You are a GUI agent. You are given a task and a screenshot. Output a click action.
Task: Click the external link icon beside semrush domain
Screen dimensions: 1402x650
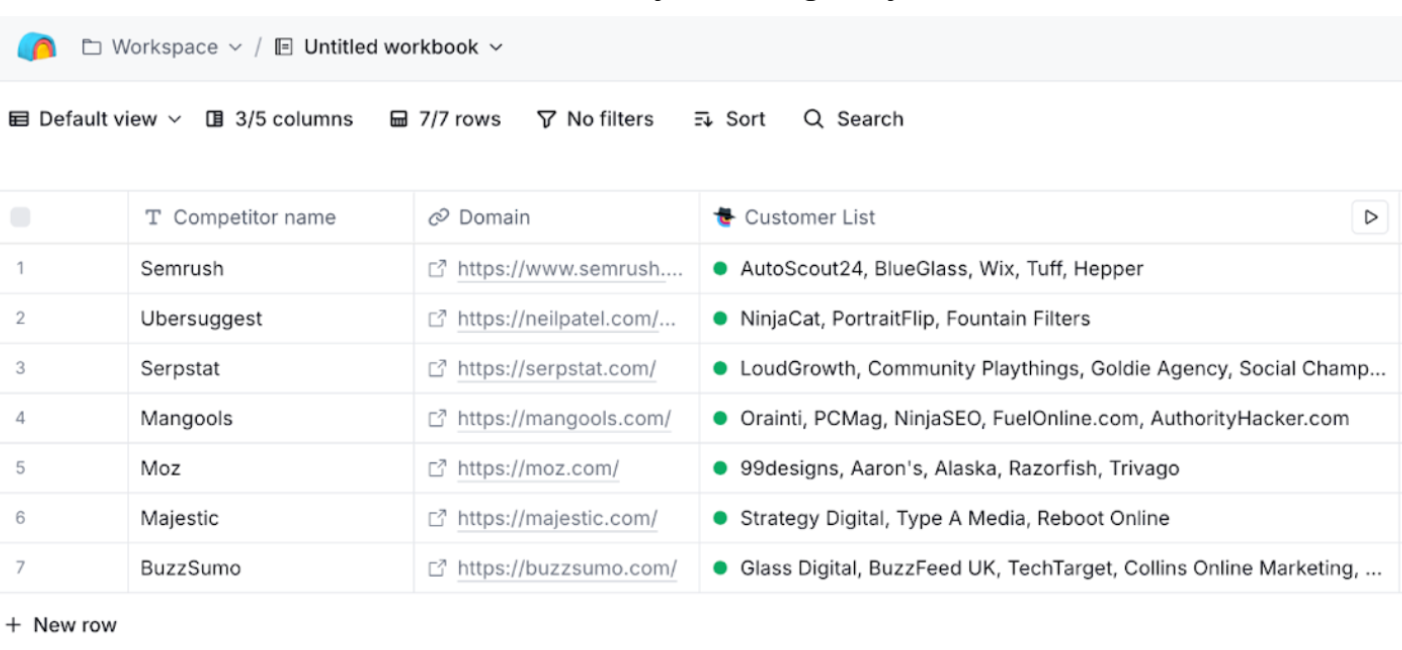pyautogui.click(x=437, y=269)
